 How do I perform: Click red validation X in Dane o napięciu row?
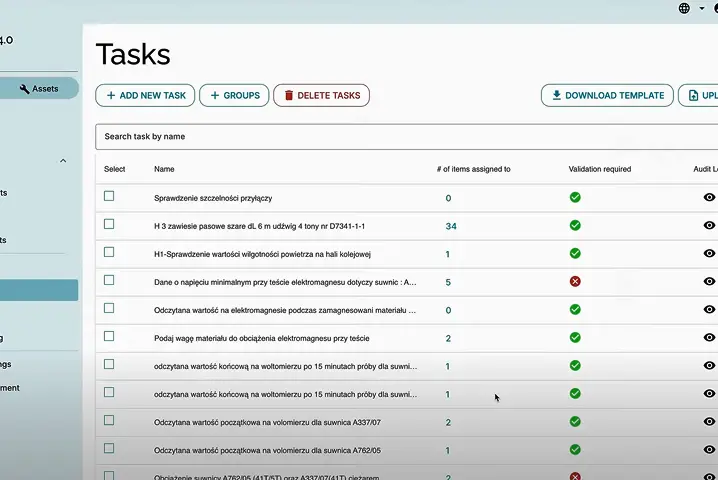coord(575,282)
